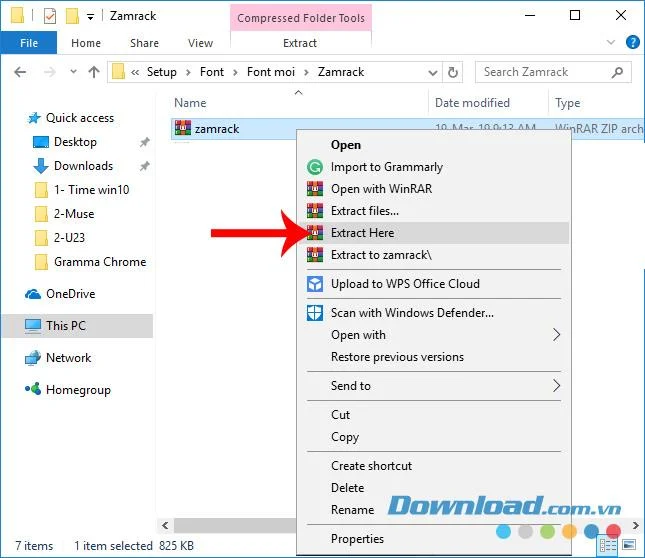This screenshot has width=645, height=558.
Task: Click the Setup breadcrumb in address bar
Action: point(162,72)
